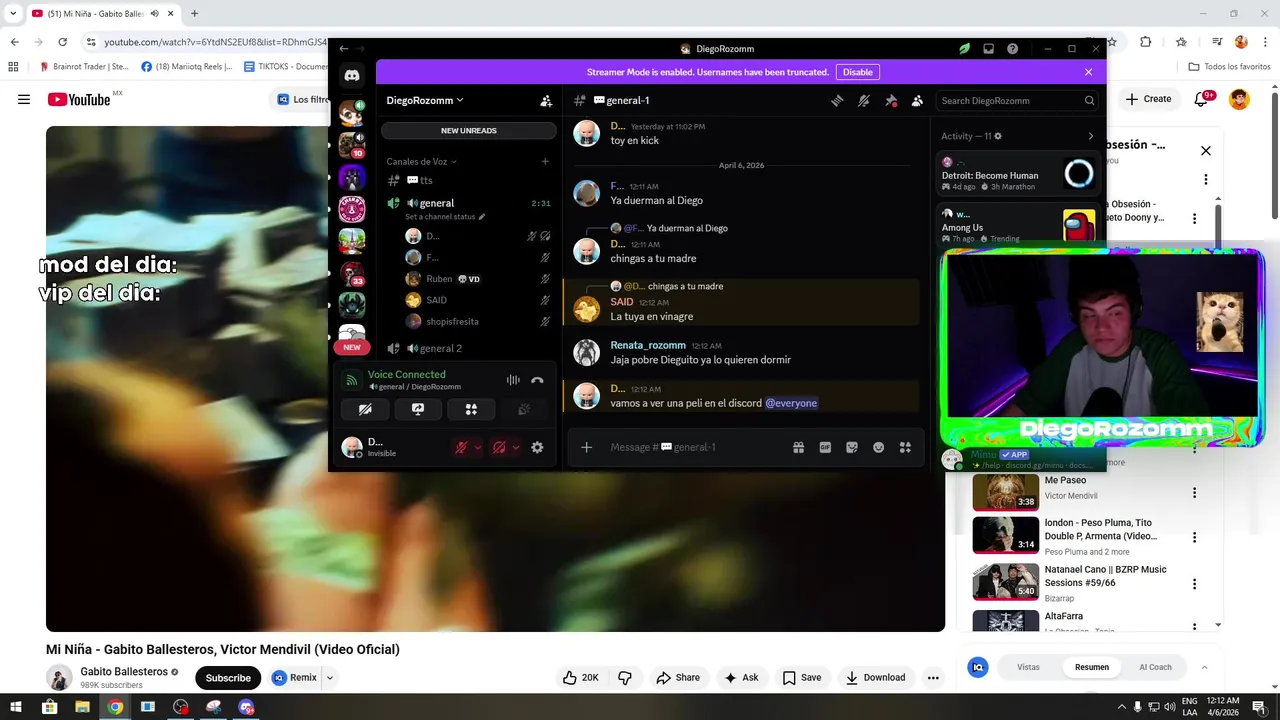Open Threads icon in general-1 header
Viewport: 1280px width, 720px height.
coord(837,100)
